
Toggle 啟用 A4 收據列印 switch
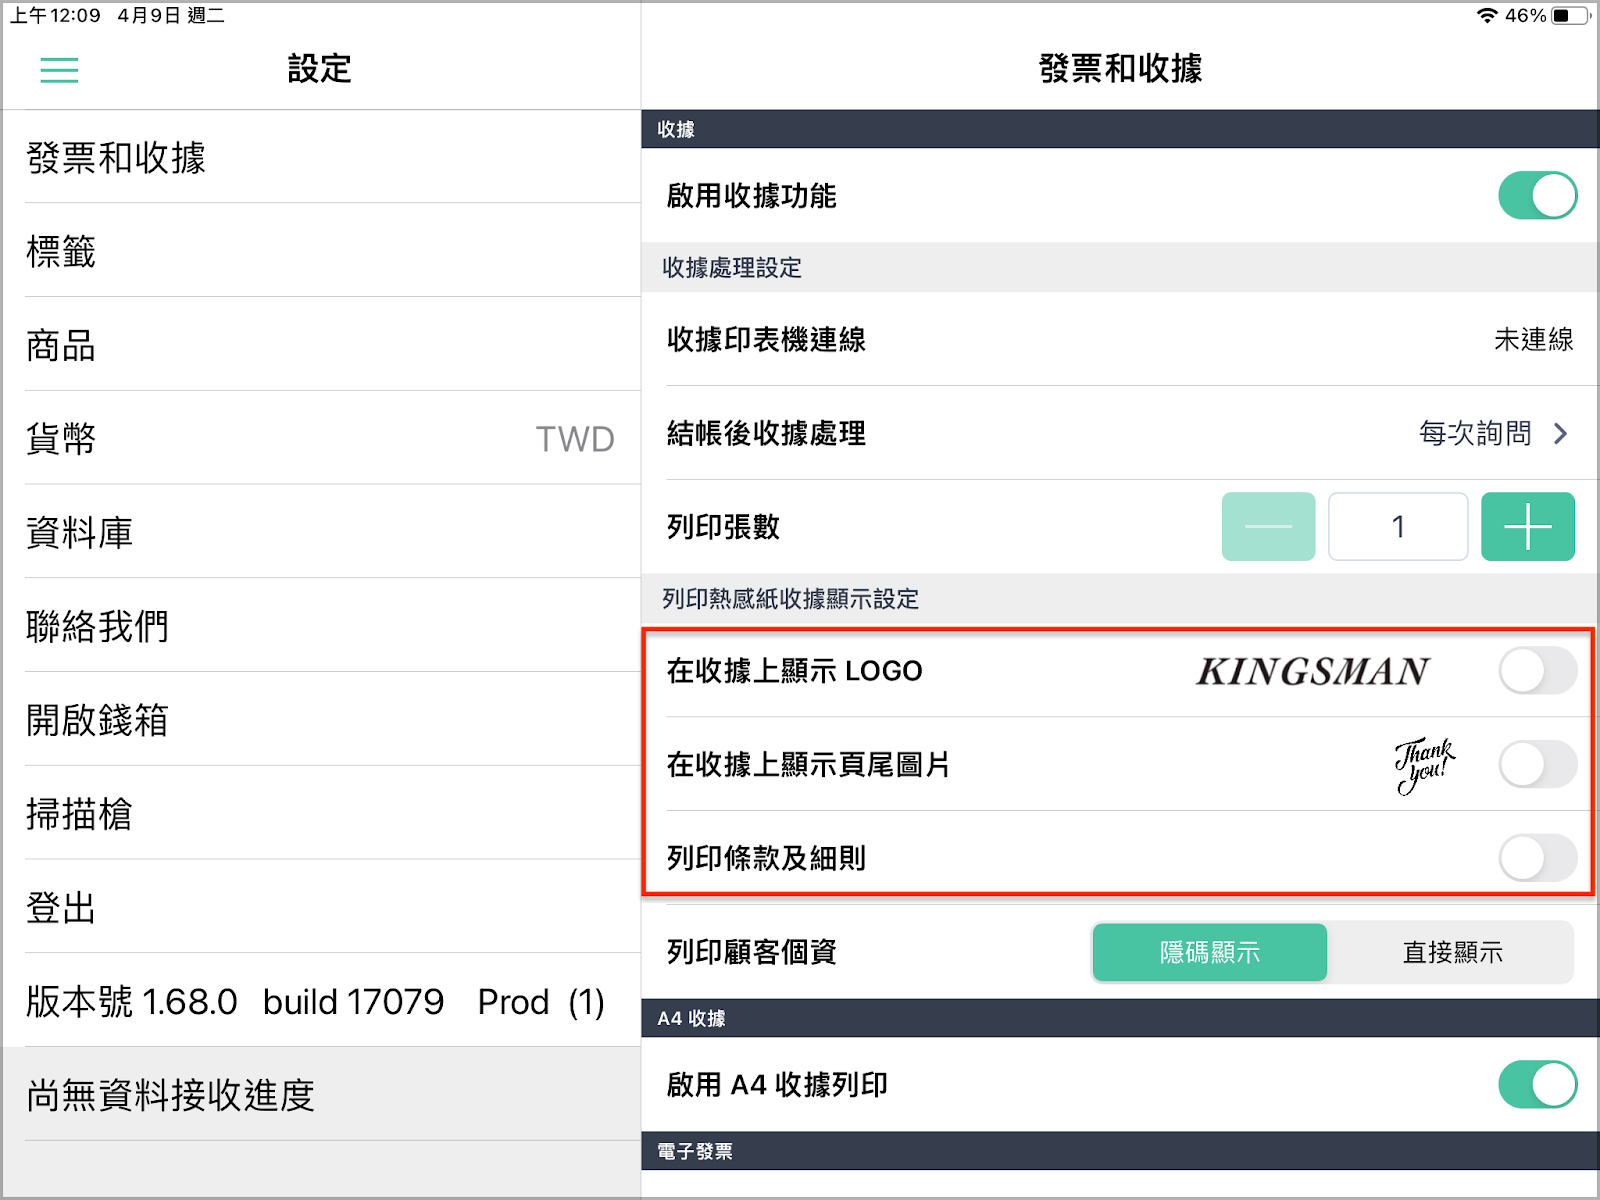(1537, 1084)
